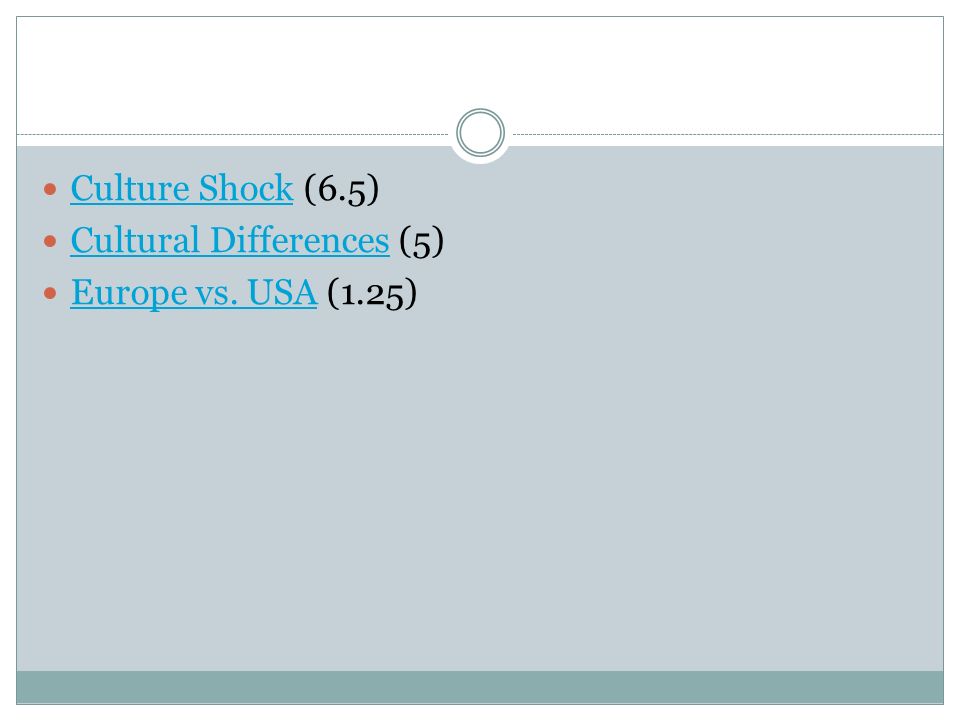Image resolution: width=960 pixels, height=720 pixels.
Task: Click the dashed line right of the circle
Action: (x=728, y=134)
